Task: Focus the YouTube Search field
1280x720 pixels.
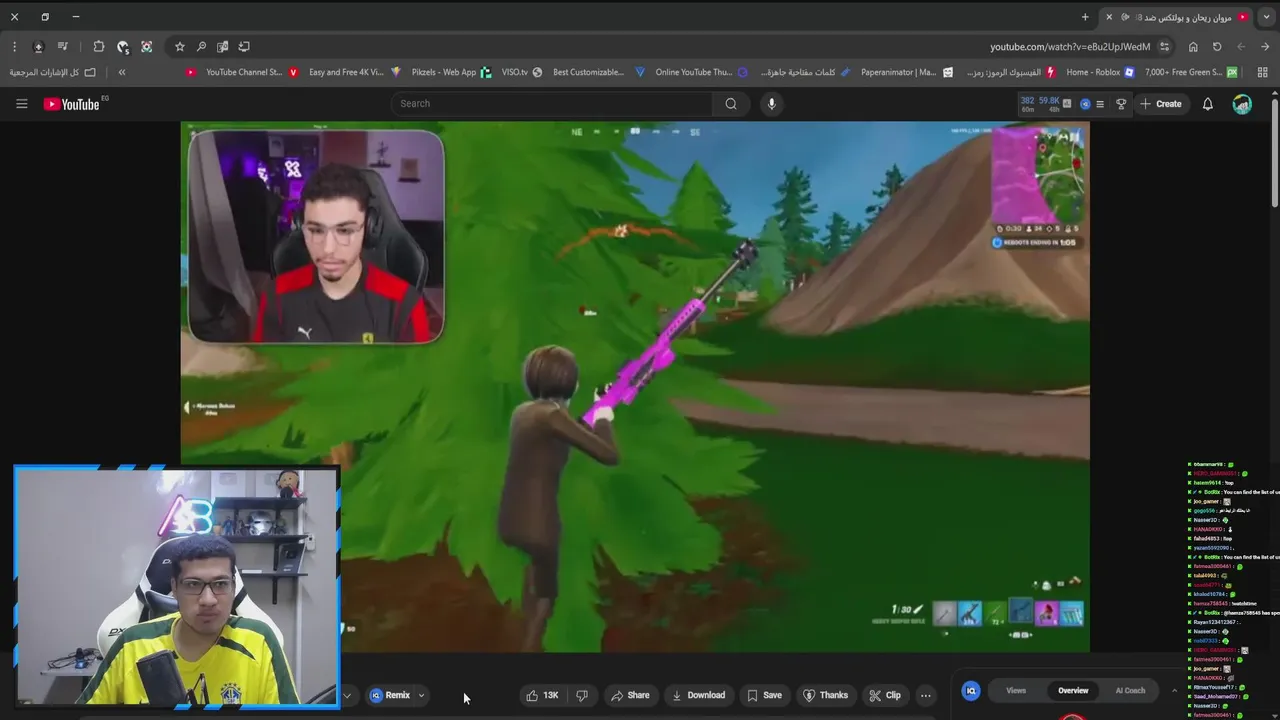Action: coord(552,104)
